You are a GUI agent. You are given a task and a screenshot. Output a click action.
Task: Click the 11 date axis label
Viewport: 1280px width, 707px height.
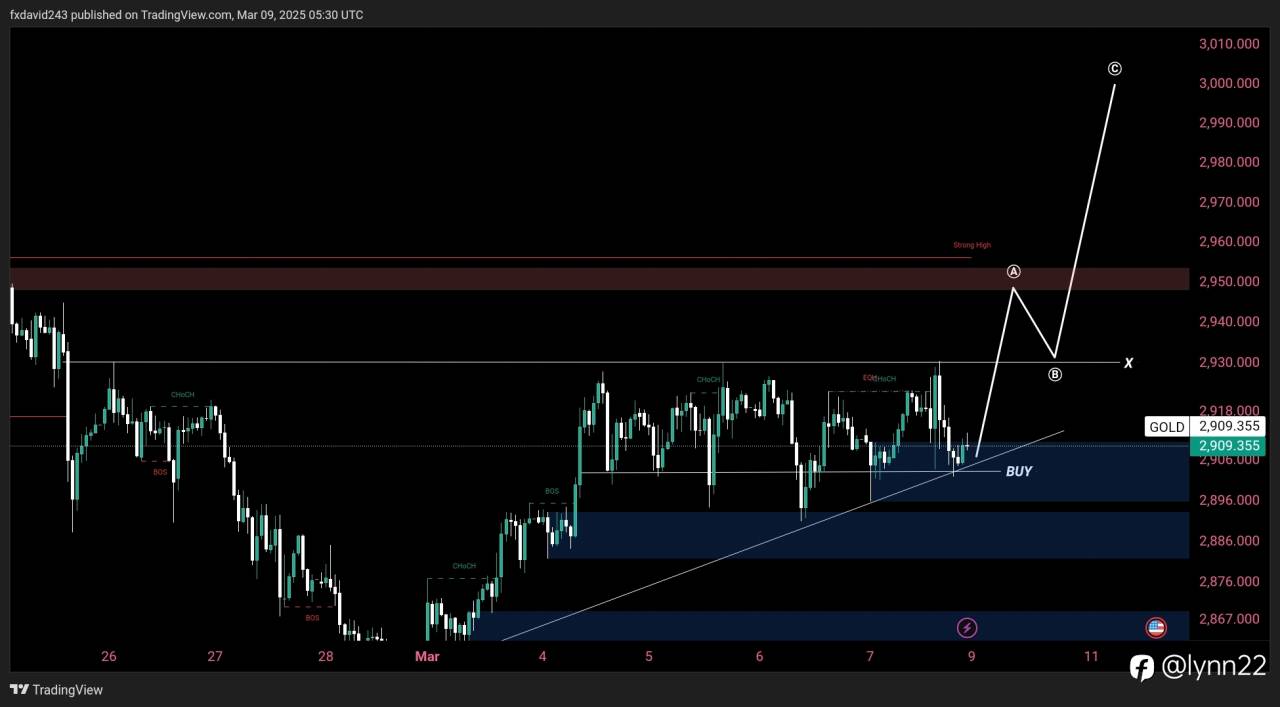click(x=1091, y=657)
